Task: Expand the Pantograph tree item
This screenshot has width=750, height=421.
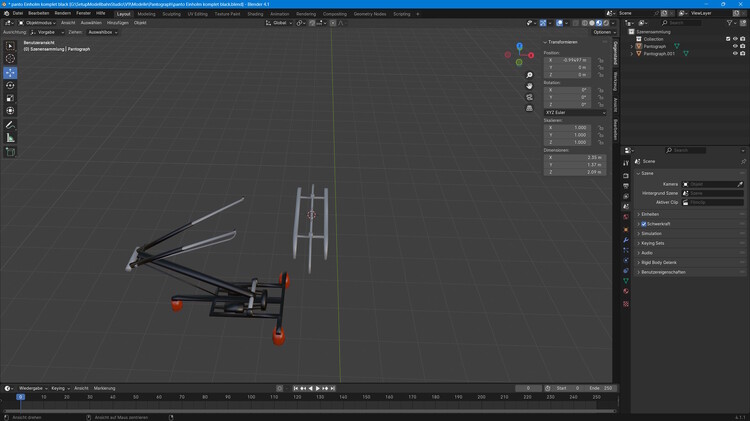Action: pos(633,46)
